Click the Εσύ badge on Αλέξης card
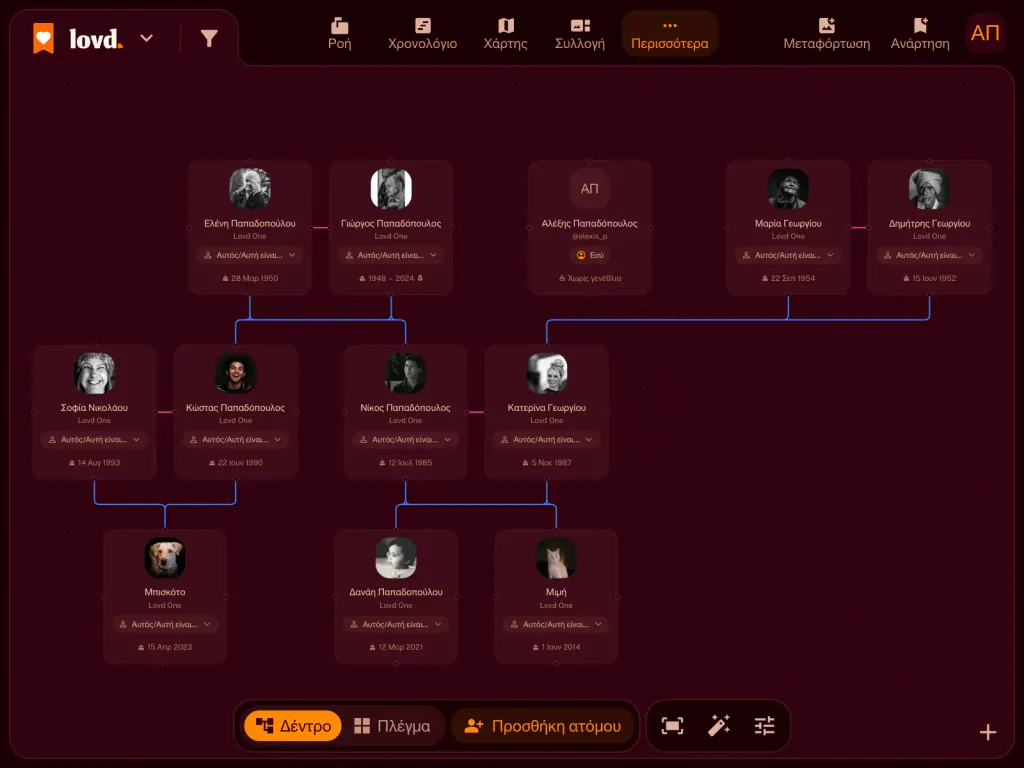The width and height of the screenshot is (1024, 768). point(590,255)
